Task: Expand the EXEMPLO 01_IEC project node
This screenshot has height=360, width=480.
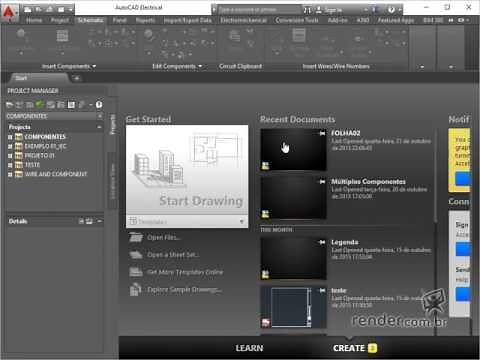Action: pos(10,146)
